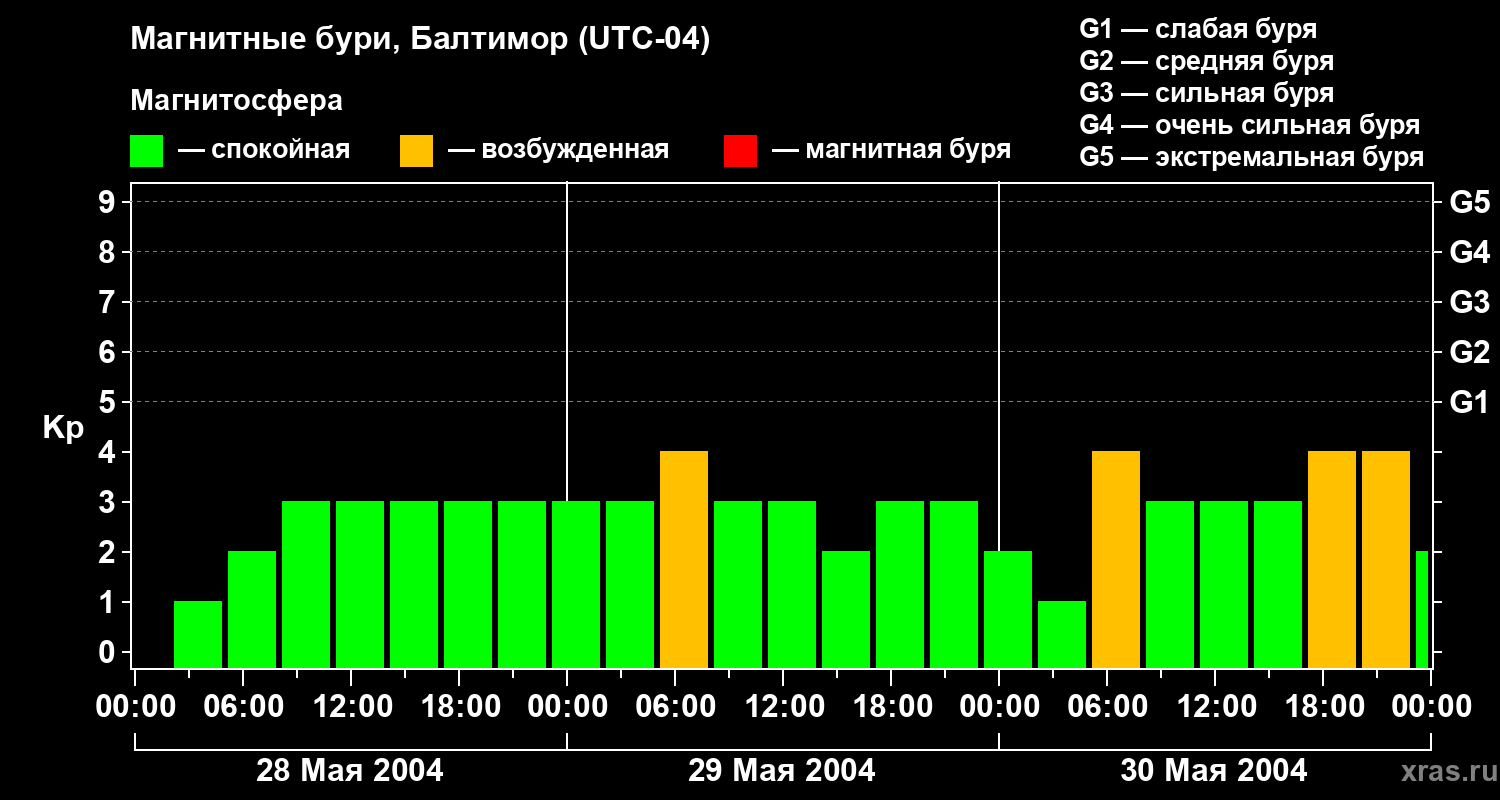The image size is (1500, 800).
Task: Click the 'Kp' axis label
Action: 63,428
